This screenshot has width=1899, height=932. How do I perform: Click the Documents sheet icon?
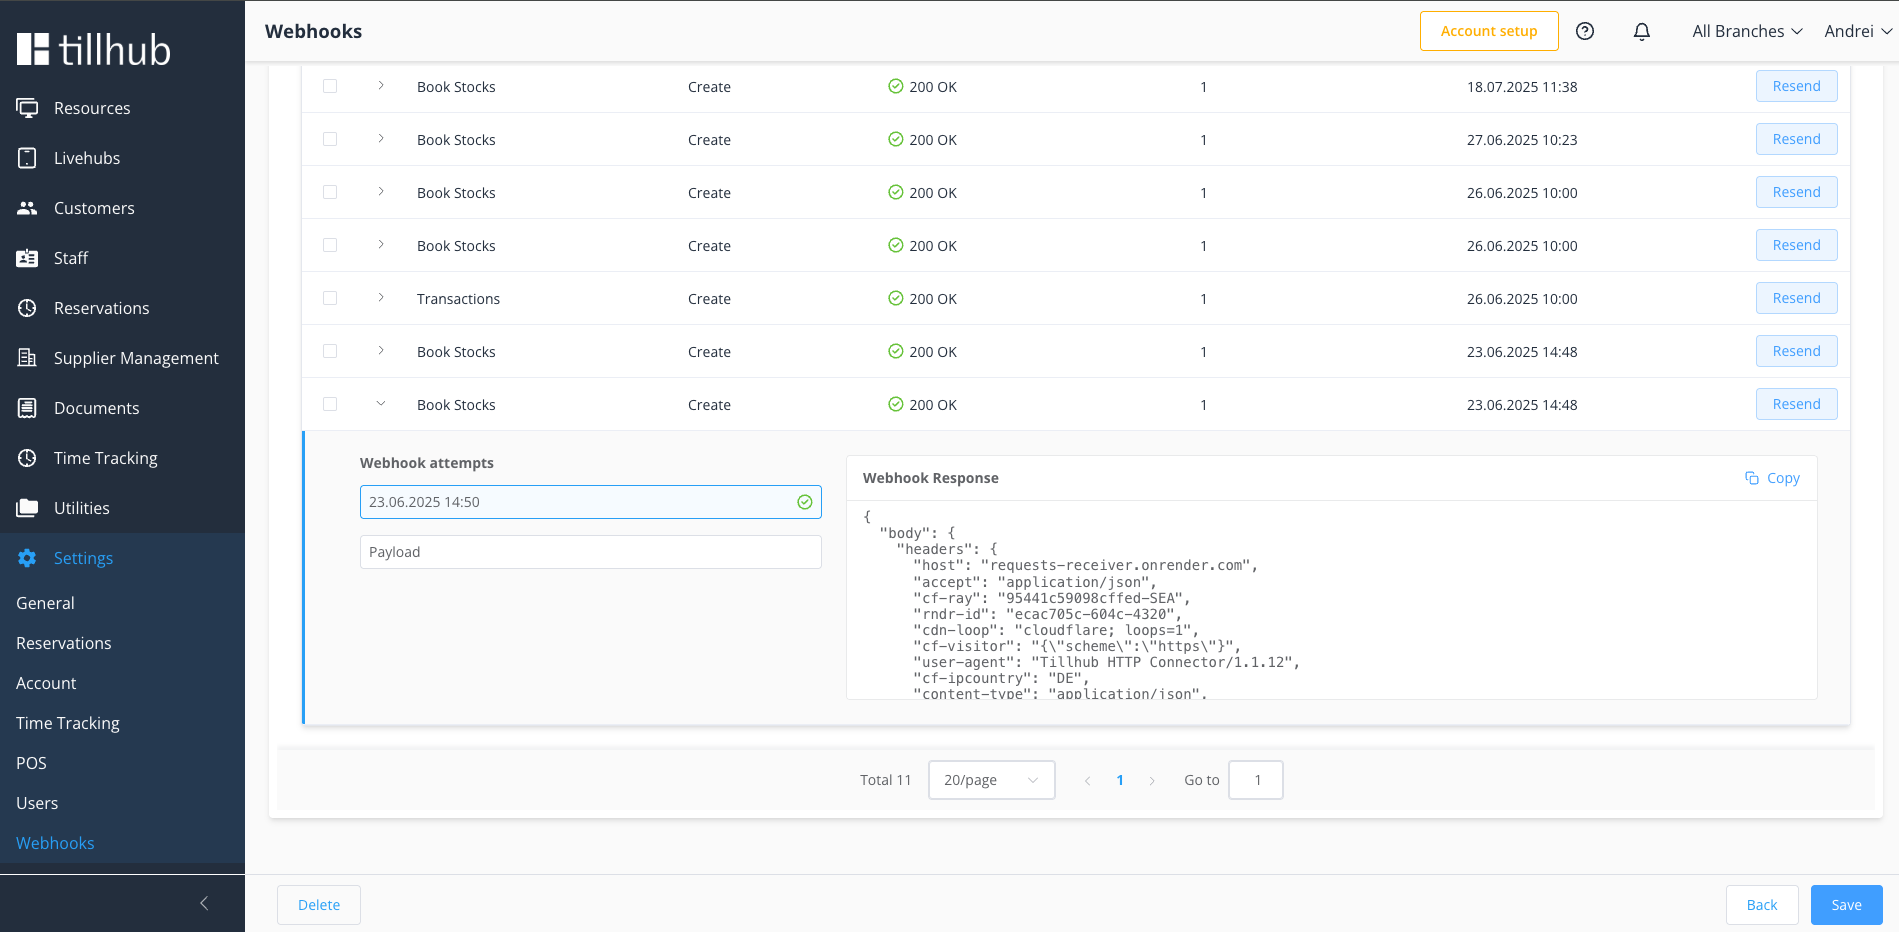click(27, 408)
